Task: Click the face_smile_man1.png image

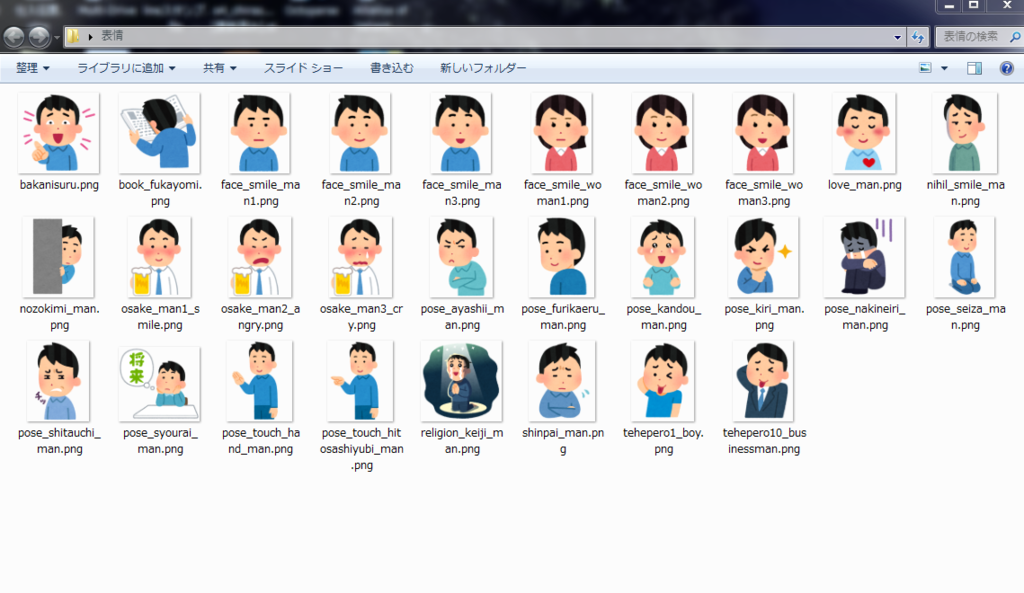Action: click(x=260, y=133)
